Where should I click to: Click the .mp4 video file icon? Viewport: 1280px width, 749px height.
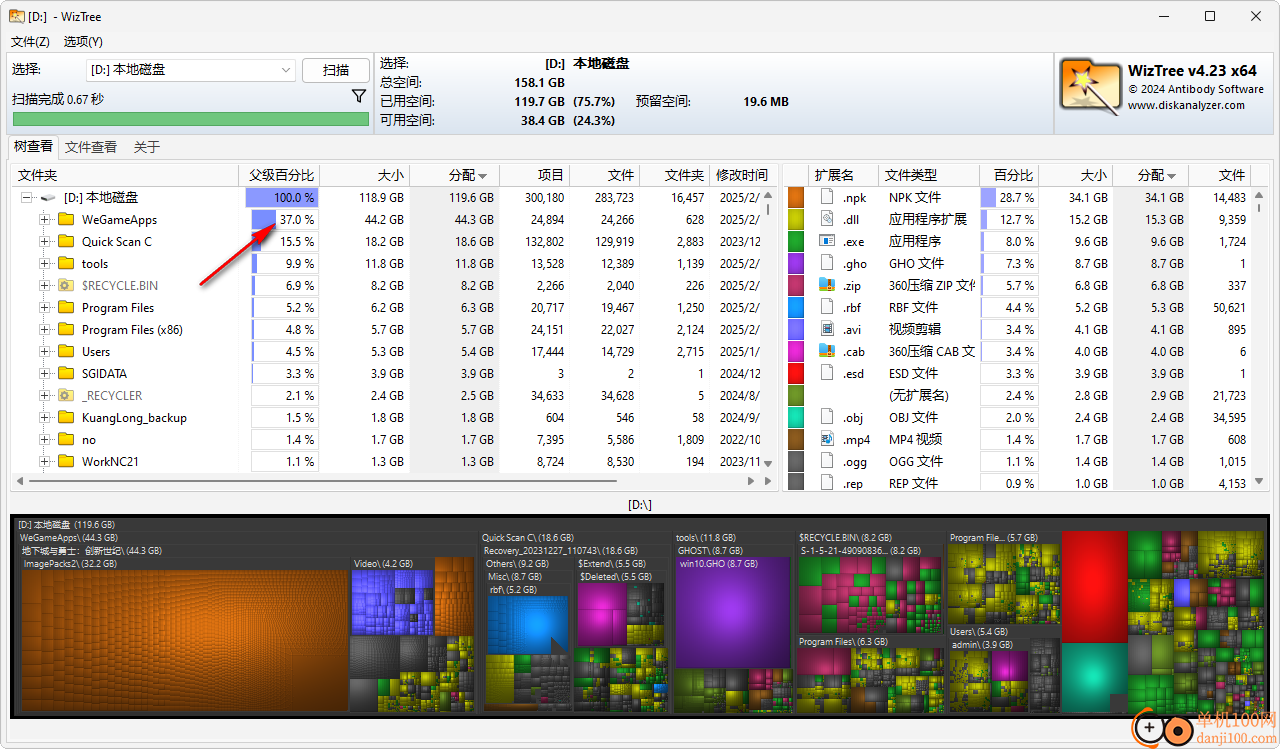pos(827,439)
